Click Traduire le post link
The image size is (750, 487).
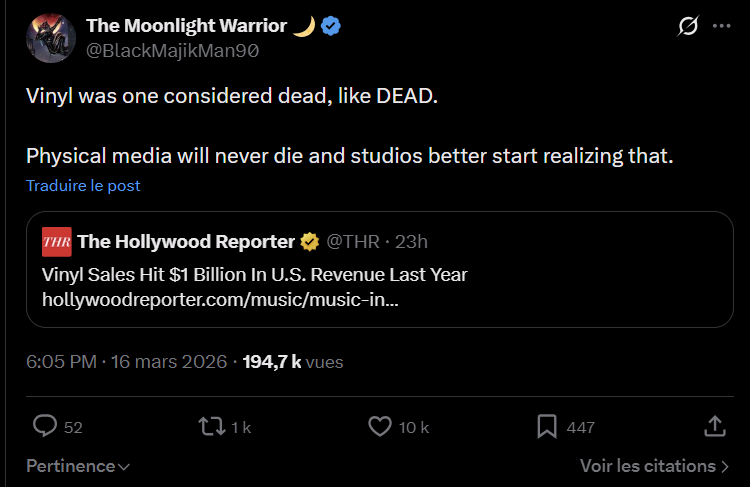click(x=83, y=185)
